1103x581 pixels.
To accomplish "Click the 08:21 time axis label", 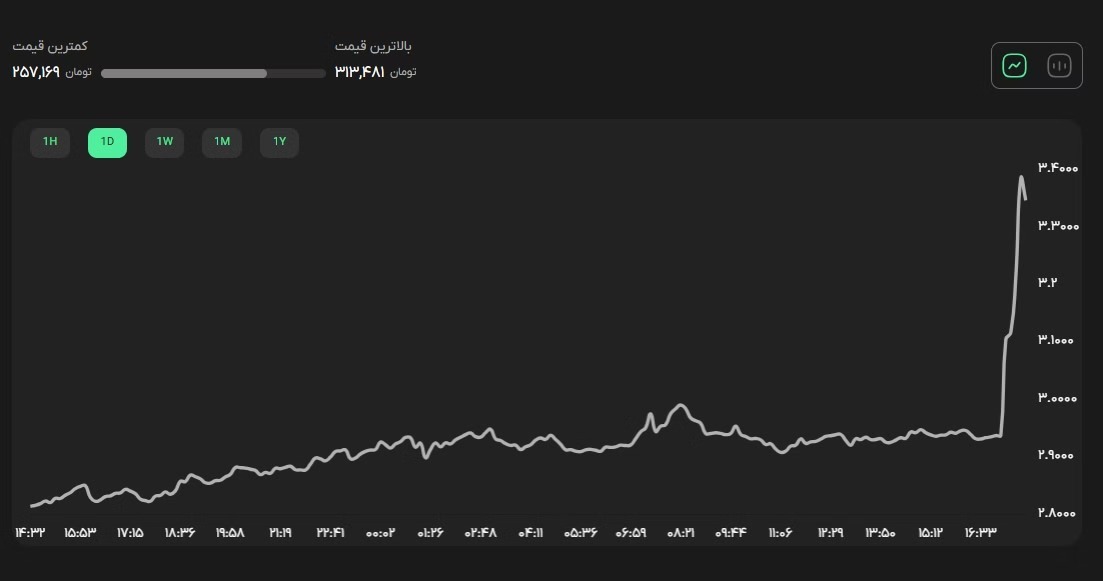I will [680, 533].
